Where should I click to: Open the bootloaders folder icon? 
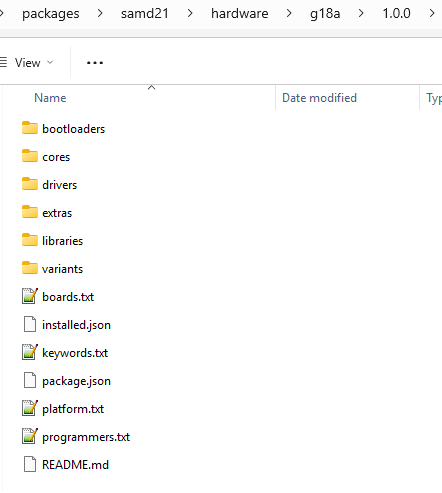[30, 128]
